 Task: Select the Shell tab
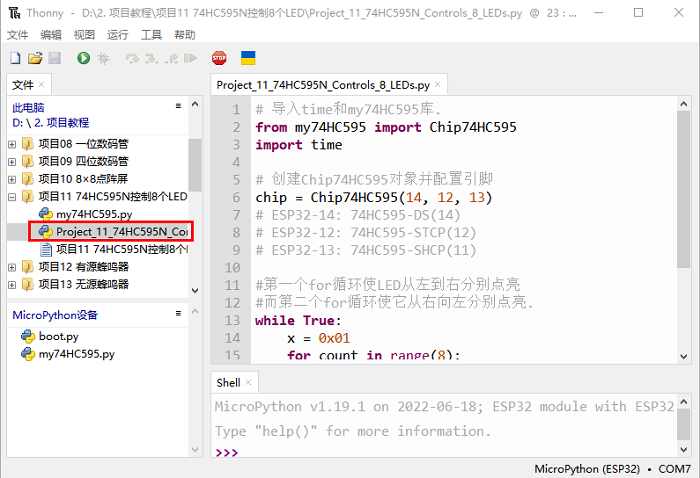click(229, 382)
